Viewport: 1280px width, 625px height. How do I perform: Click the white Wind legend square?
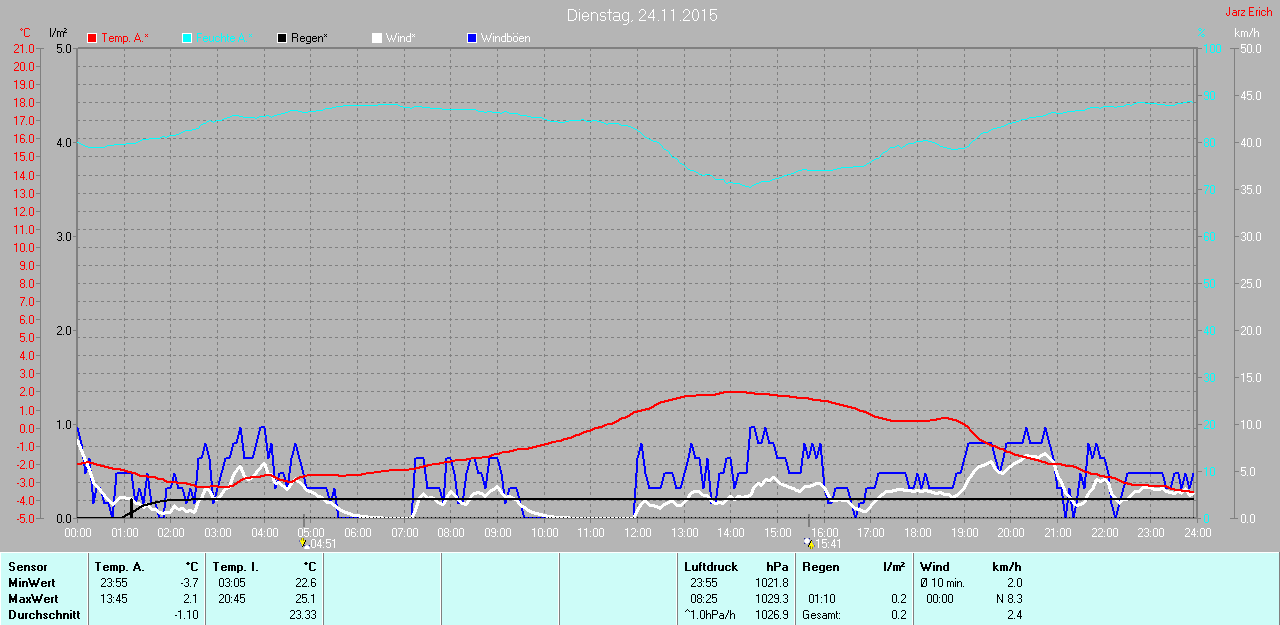[376, 38]
